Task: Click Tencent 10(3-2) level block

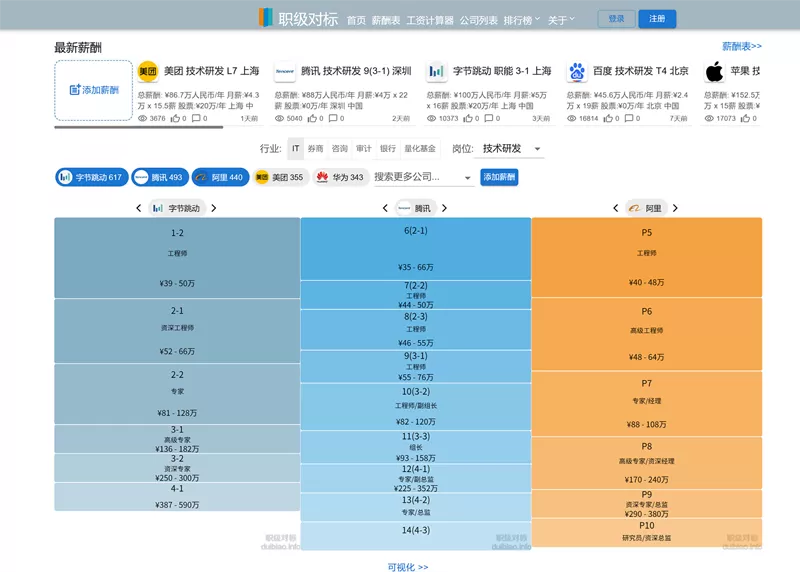Action: pyautogui.click(x=416, y=407)
